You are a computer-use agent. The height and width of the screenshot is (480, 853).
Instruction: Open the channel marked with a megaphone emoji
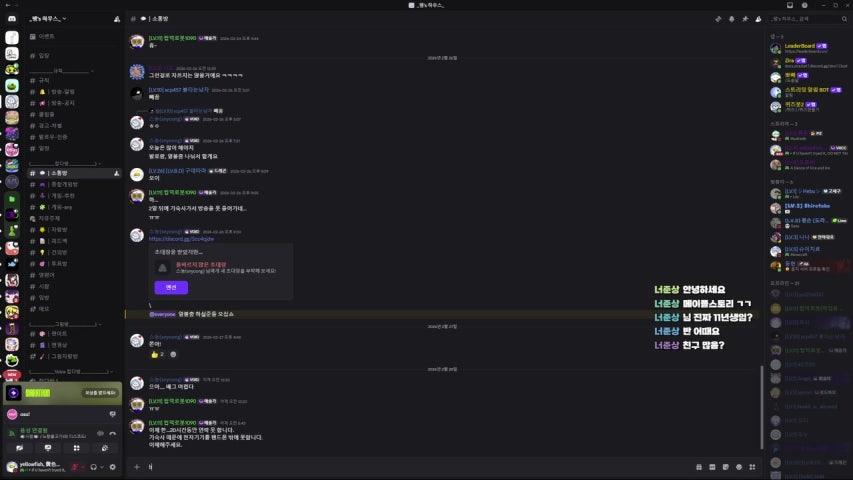tap(74, 103)
